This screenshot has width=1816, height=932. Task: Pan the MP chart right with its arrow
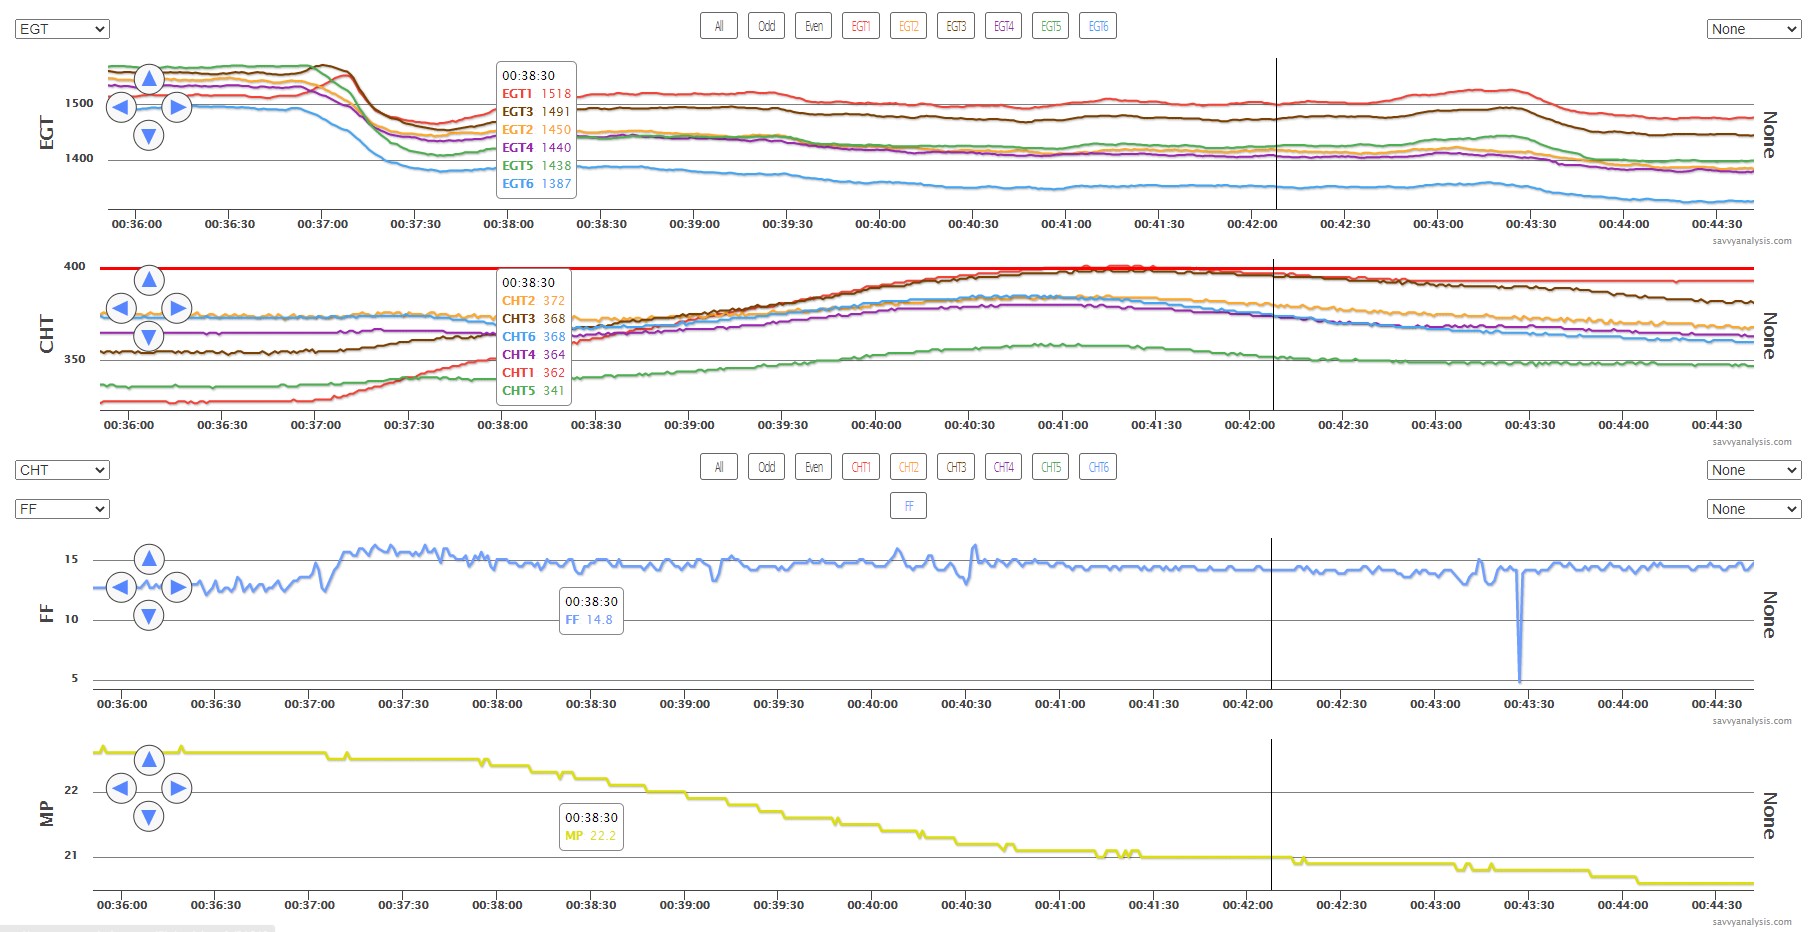[x=177, y=789]
